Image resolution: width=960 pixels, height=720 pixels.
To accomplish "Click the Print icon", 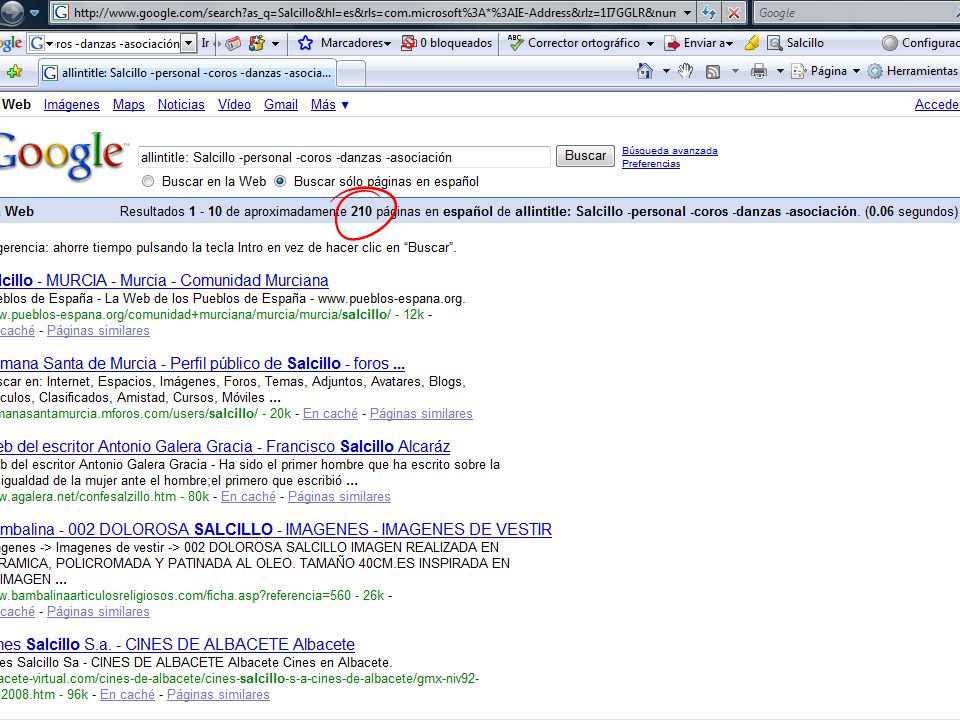I will pyautogui.click(x=759, y=71).
